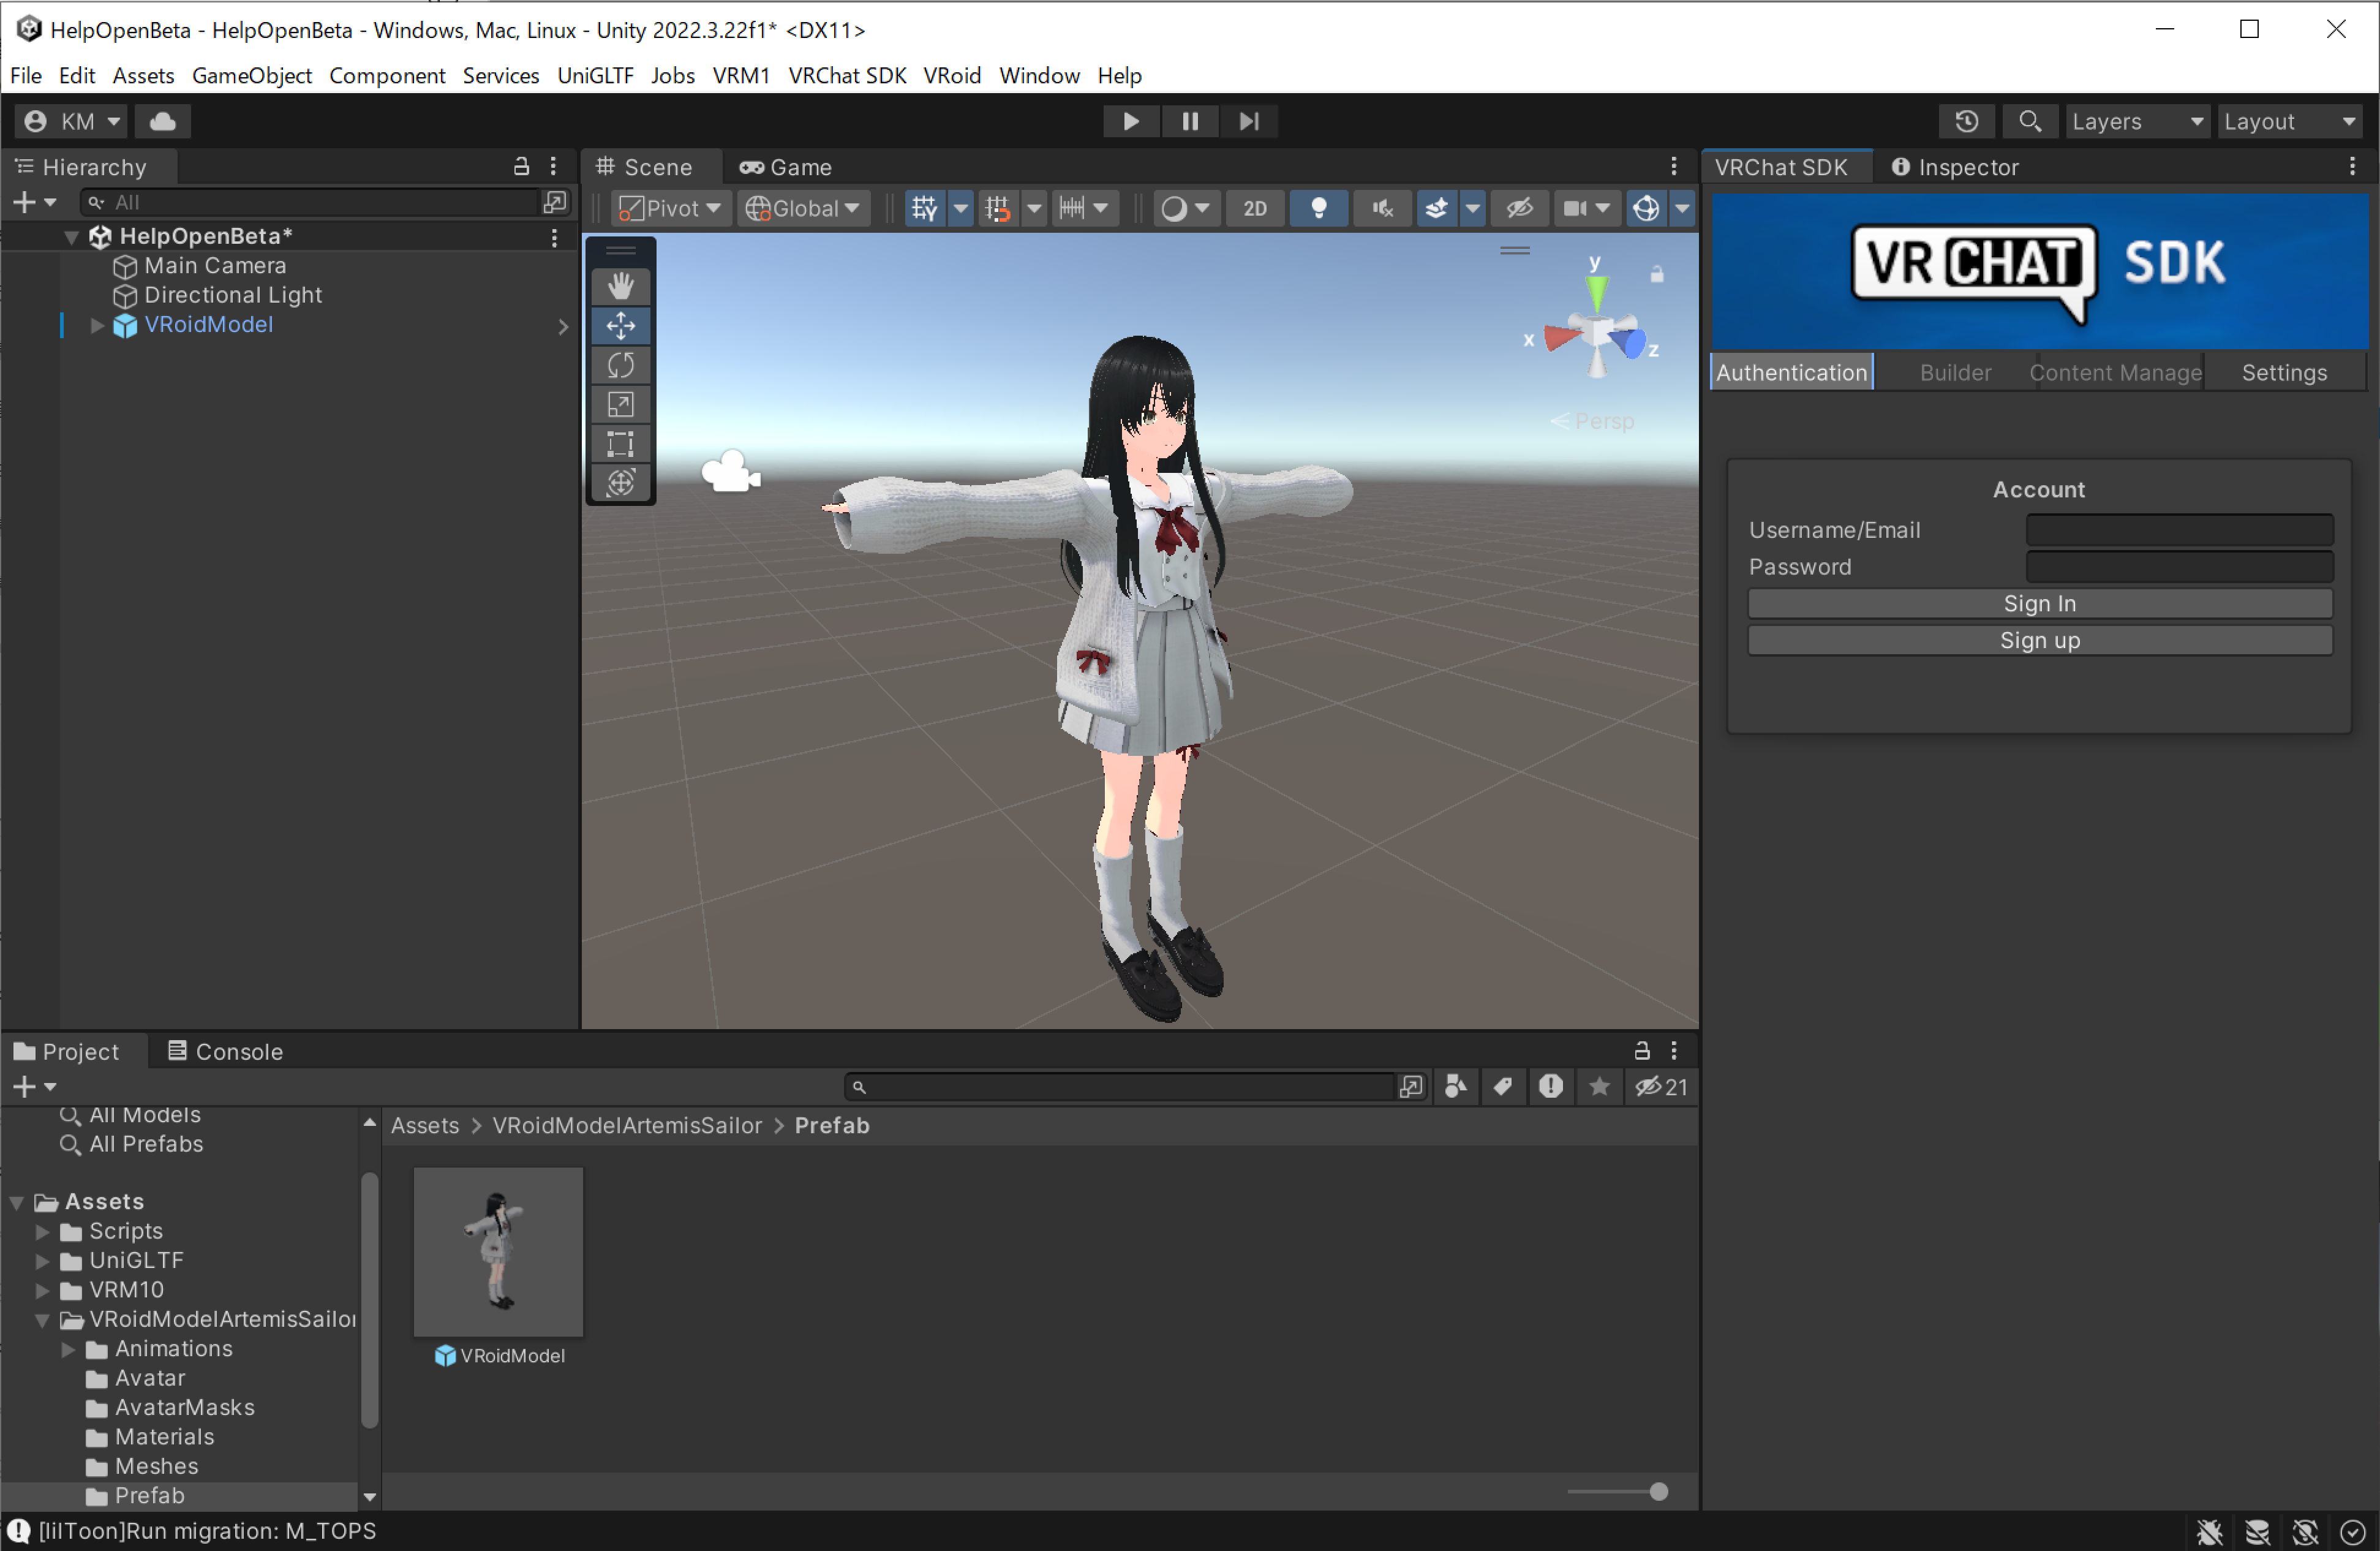This screenshot has height=1551, width=2380.
Task: Collapse the VRoidModelArtemisSailor folder
Action: point(42,1320)
